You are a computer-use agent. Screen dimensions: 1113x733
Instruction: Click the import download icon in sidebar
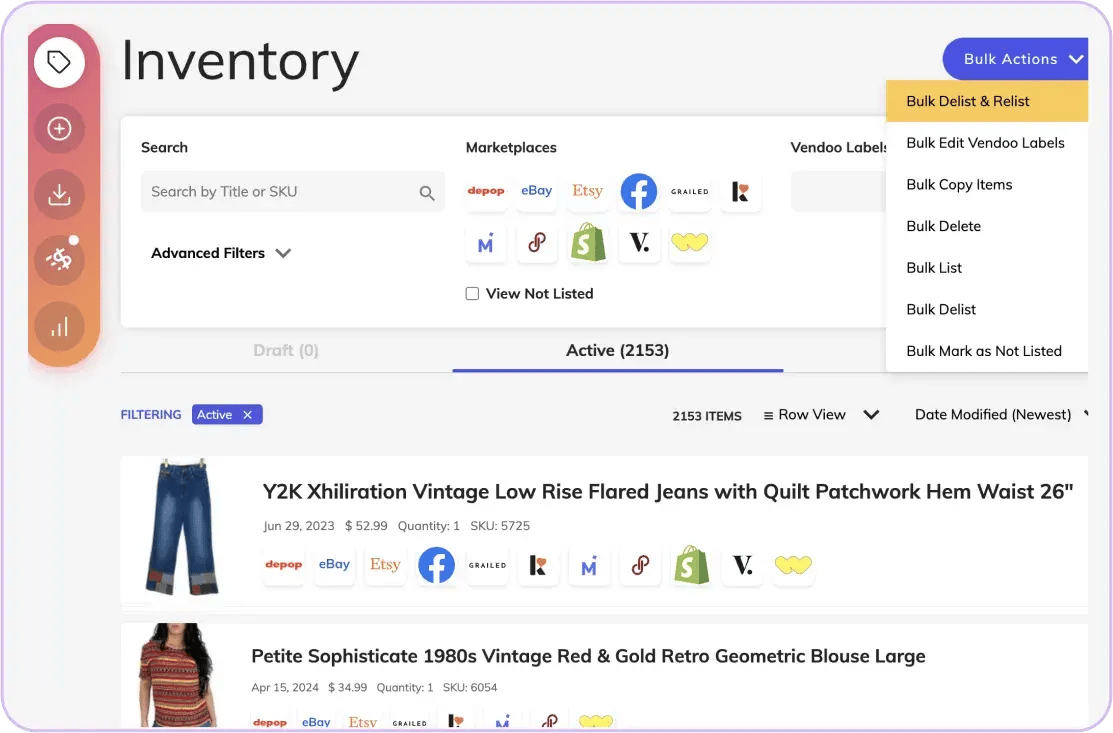coord(59,194)
